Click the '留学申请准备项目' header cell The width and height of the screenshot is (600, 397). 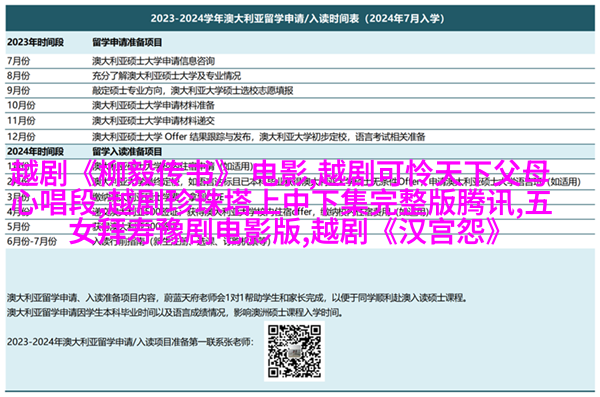point(127,42)
